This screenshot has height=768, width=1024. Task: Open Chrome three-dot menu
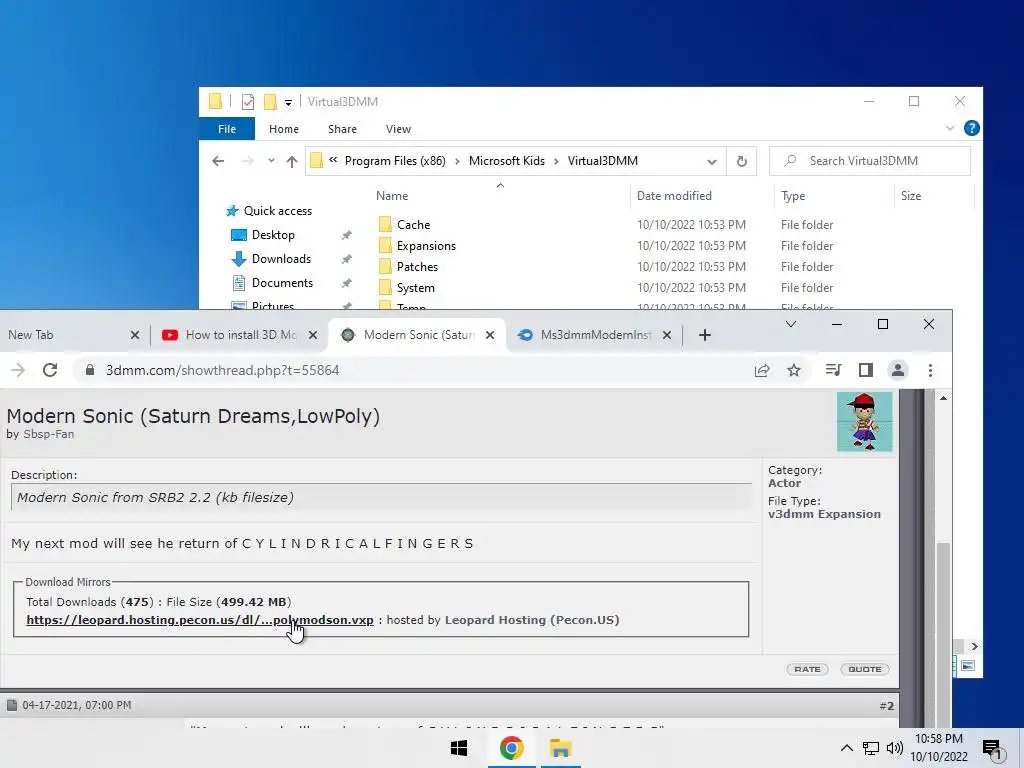[x=930, y=370]
